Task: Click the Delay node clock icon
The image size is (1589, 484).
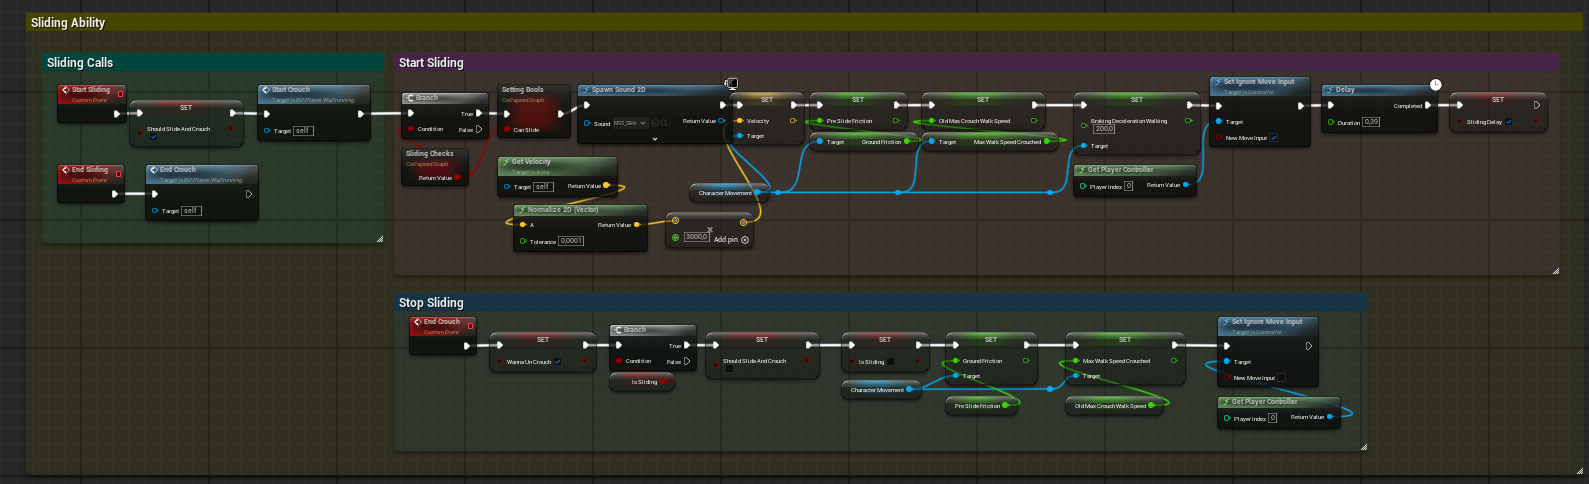Action: 1435,85
